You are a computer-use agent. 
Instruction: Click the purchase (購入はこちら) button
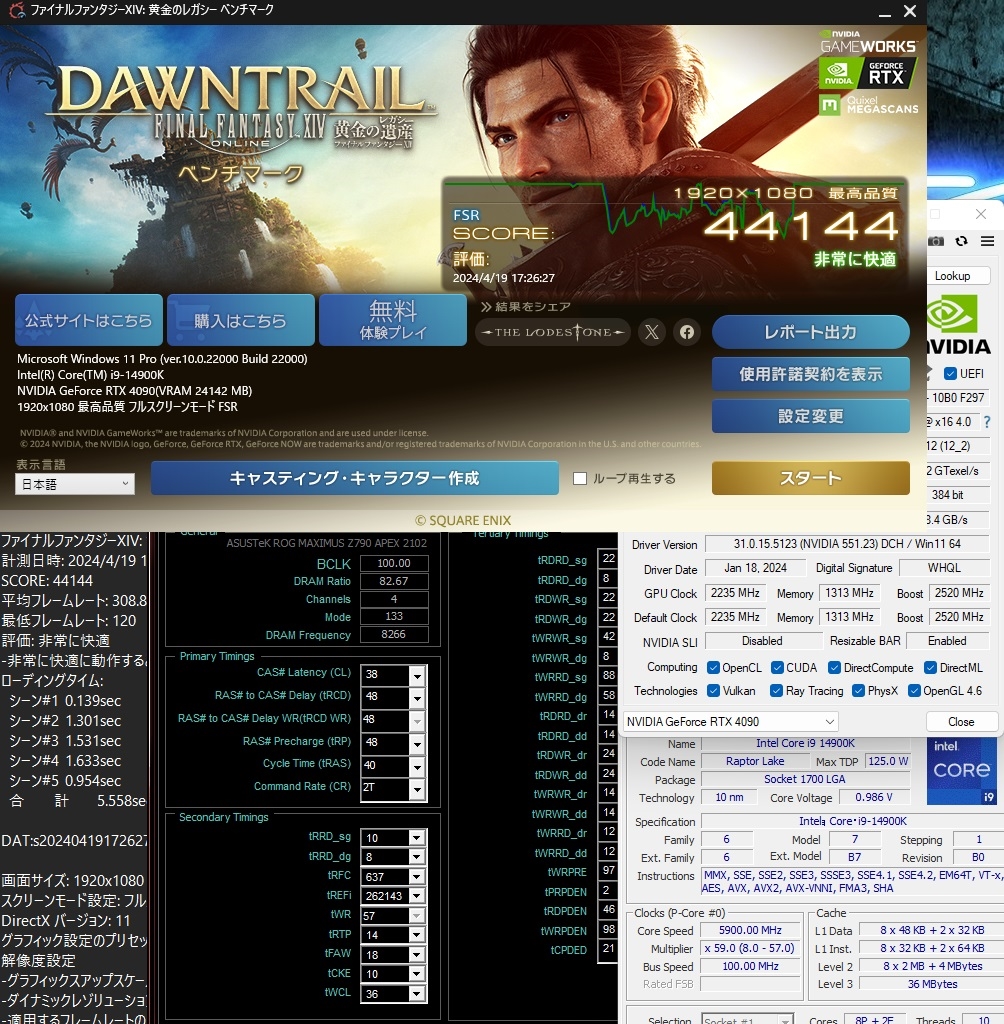(240, 320)
